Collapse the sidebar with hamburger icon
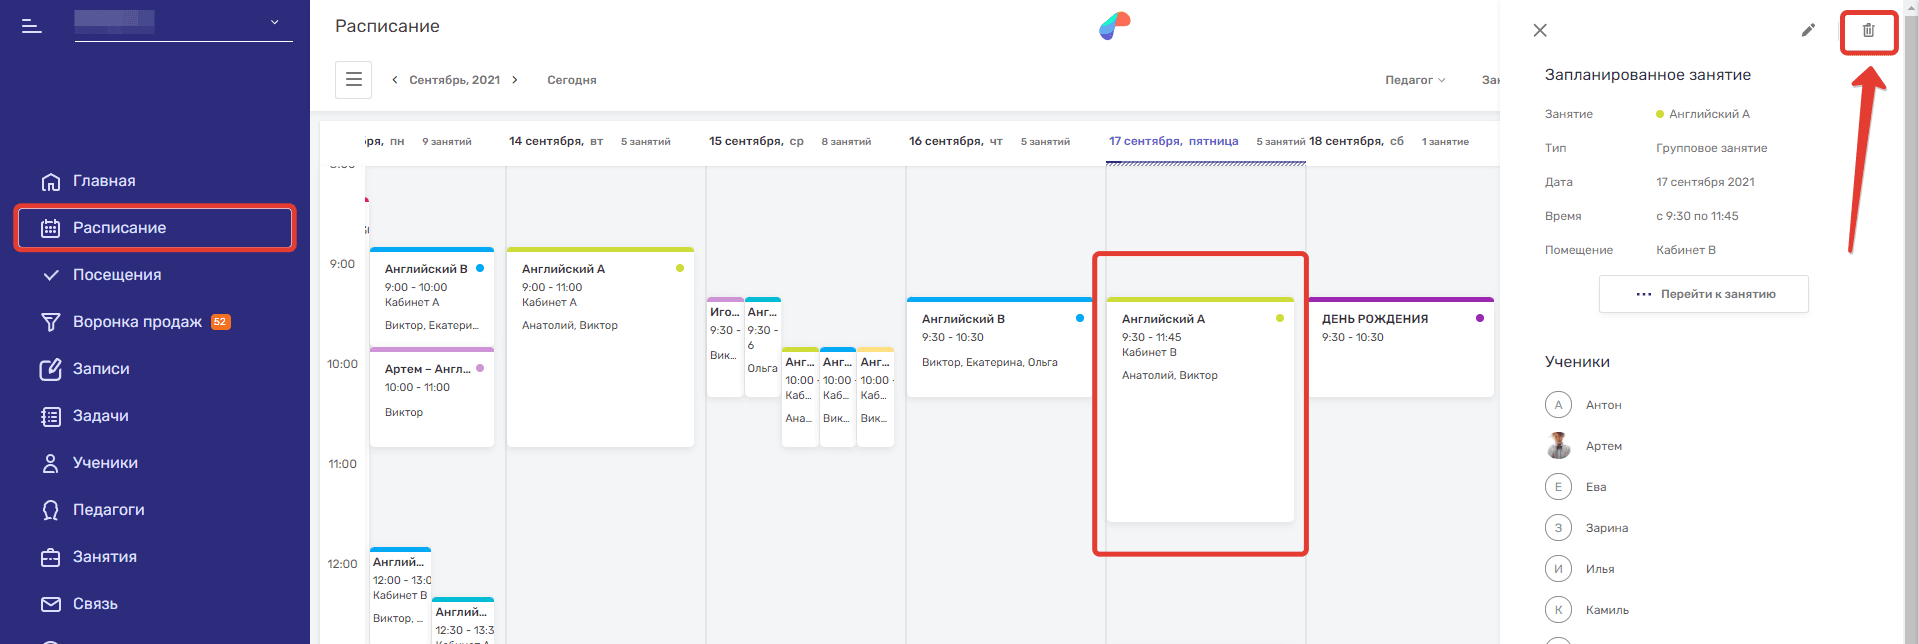The height and width of the screenshot is (644, 1919). click(32, 26)
